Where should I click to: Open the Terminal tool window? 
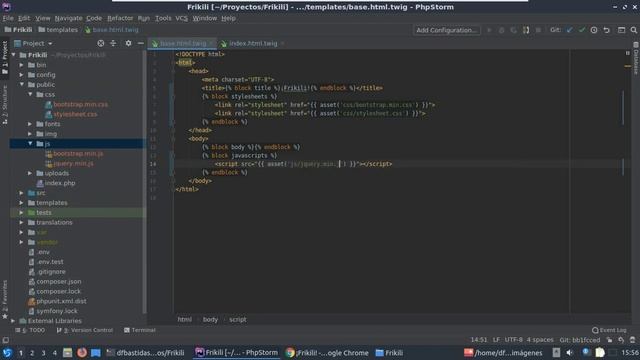point(140,330)
